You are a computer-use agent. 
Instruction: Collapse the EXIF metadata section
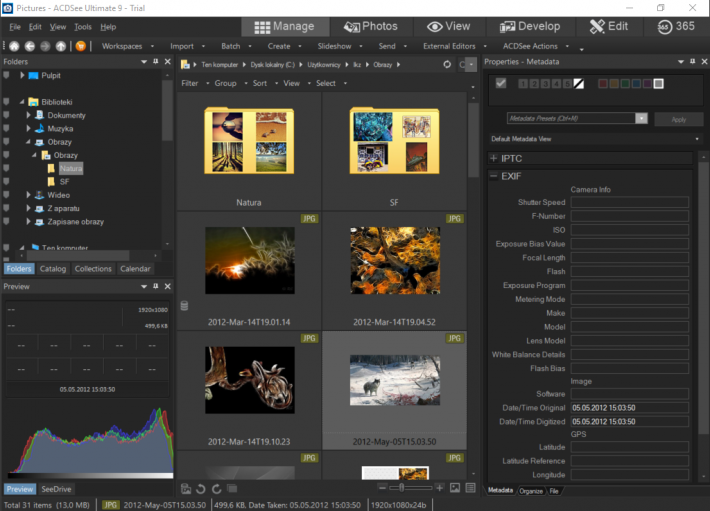494,176
